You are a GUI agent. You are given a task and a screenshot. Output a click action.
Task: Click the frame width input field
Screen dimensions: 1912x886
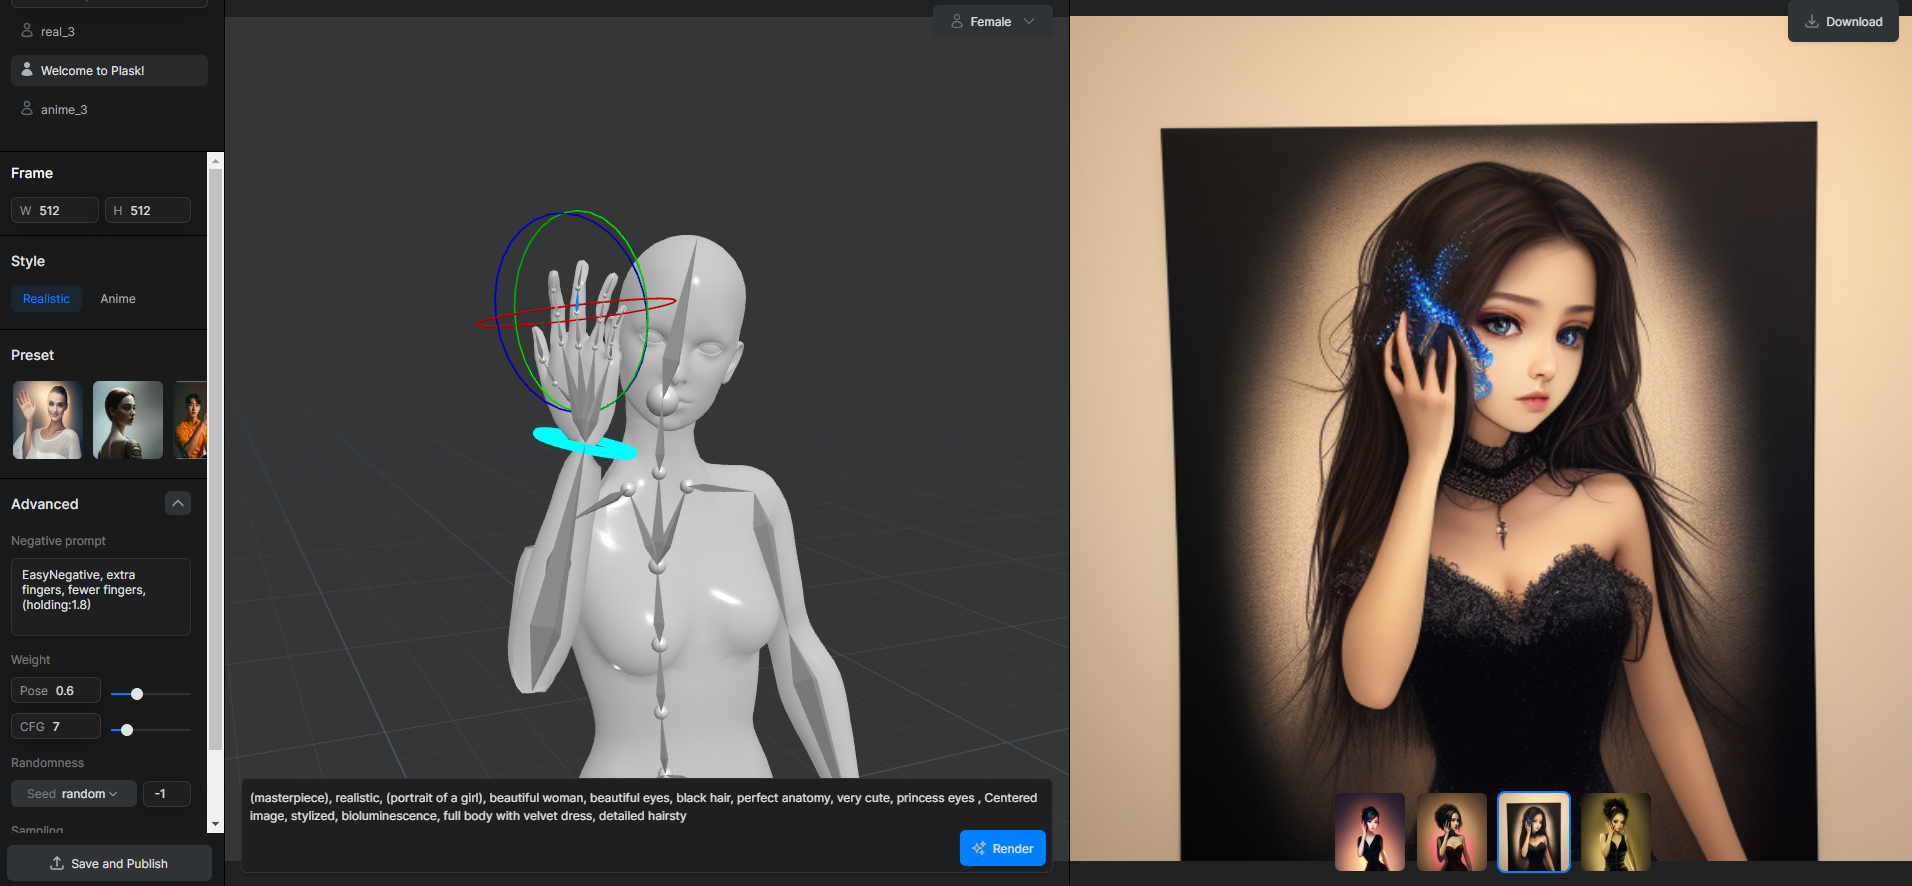click(x=55, y=211)
